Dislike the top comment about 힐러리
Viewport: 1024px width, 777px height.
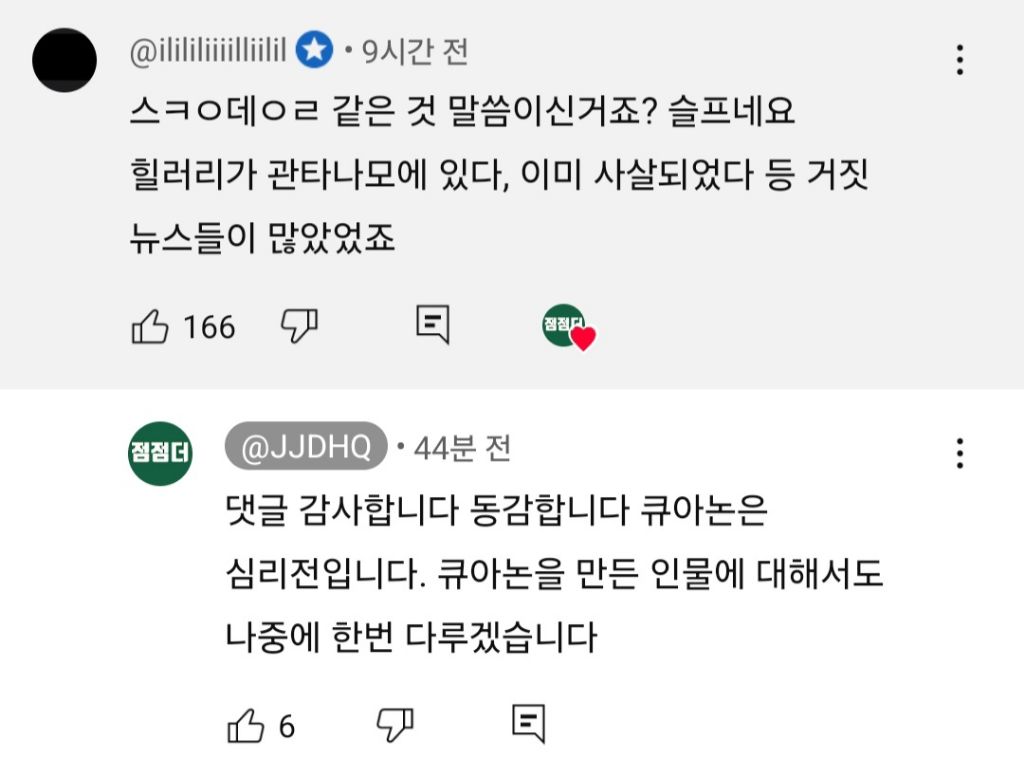298,325
